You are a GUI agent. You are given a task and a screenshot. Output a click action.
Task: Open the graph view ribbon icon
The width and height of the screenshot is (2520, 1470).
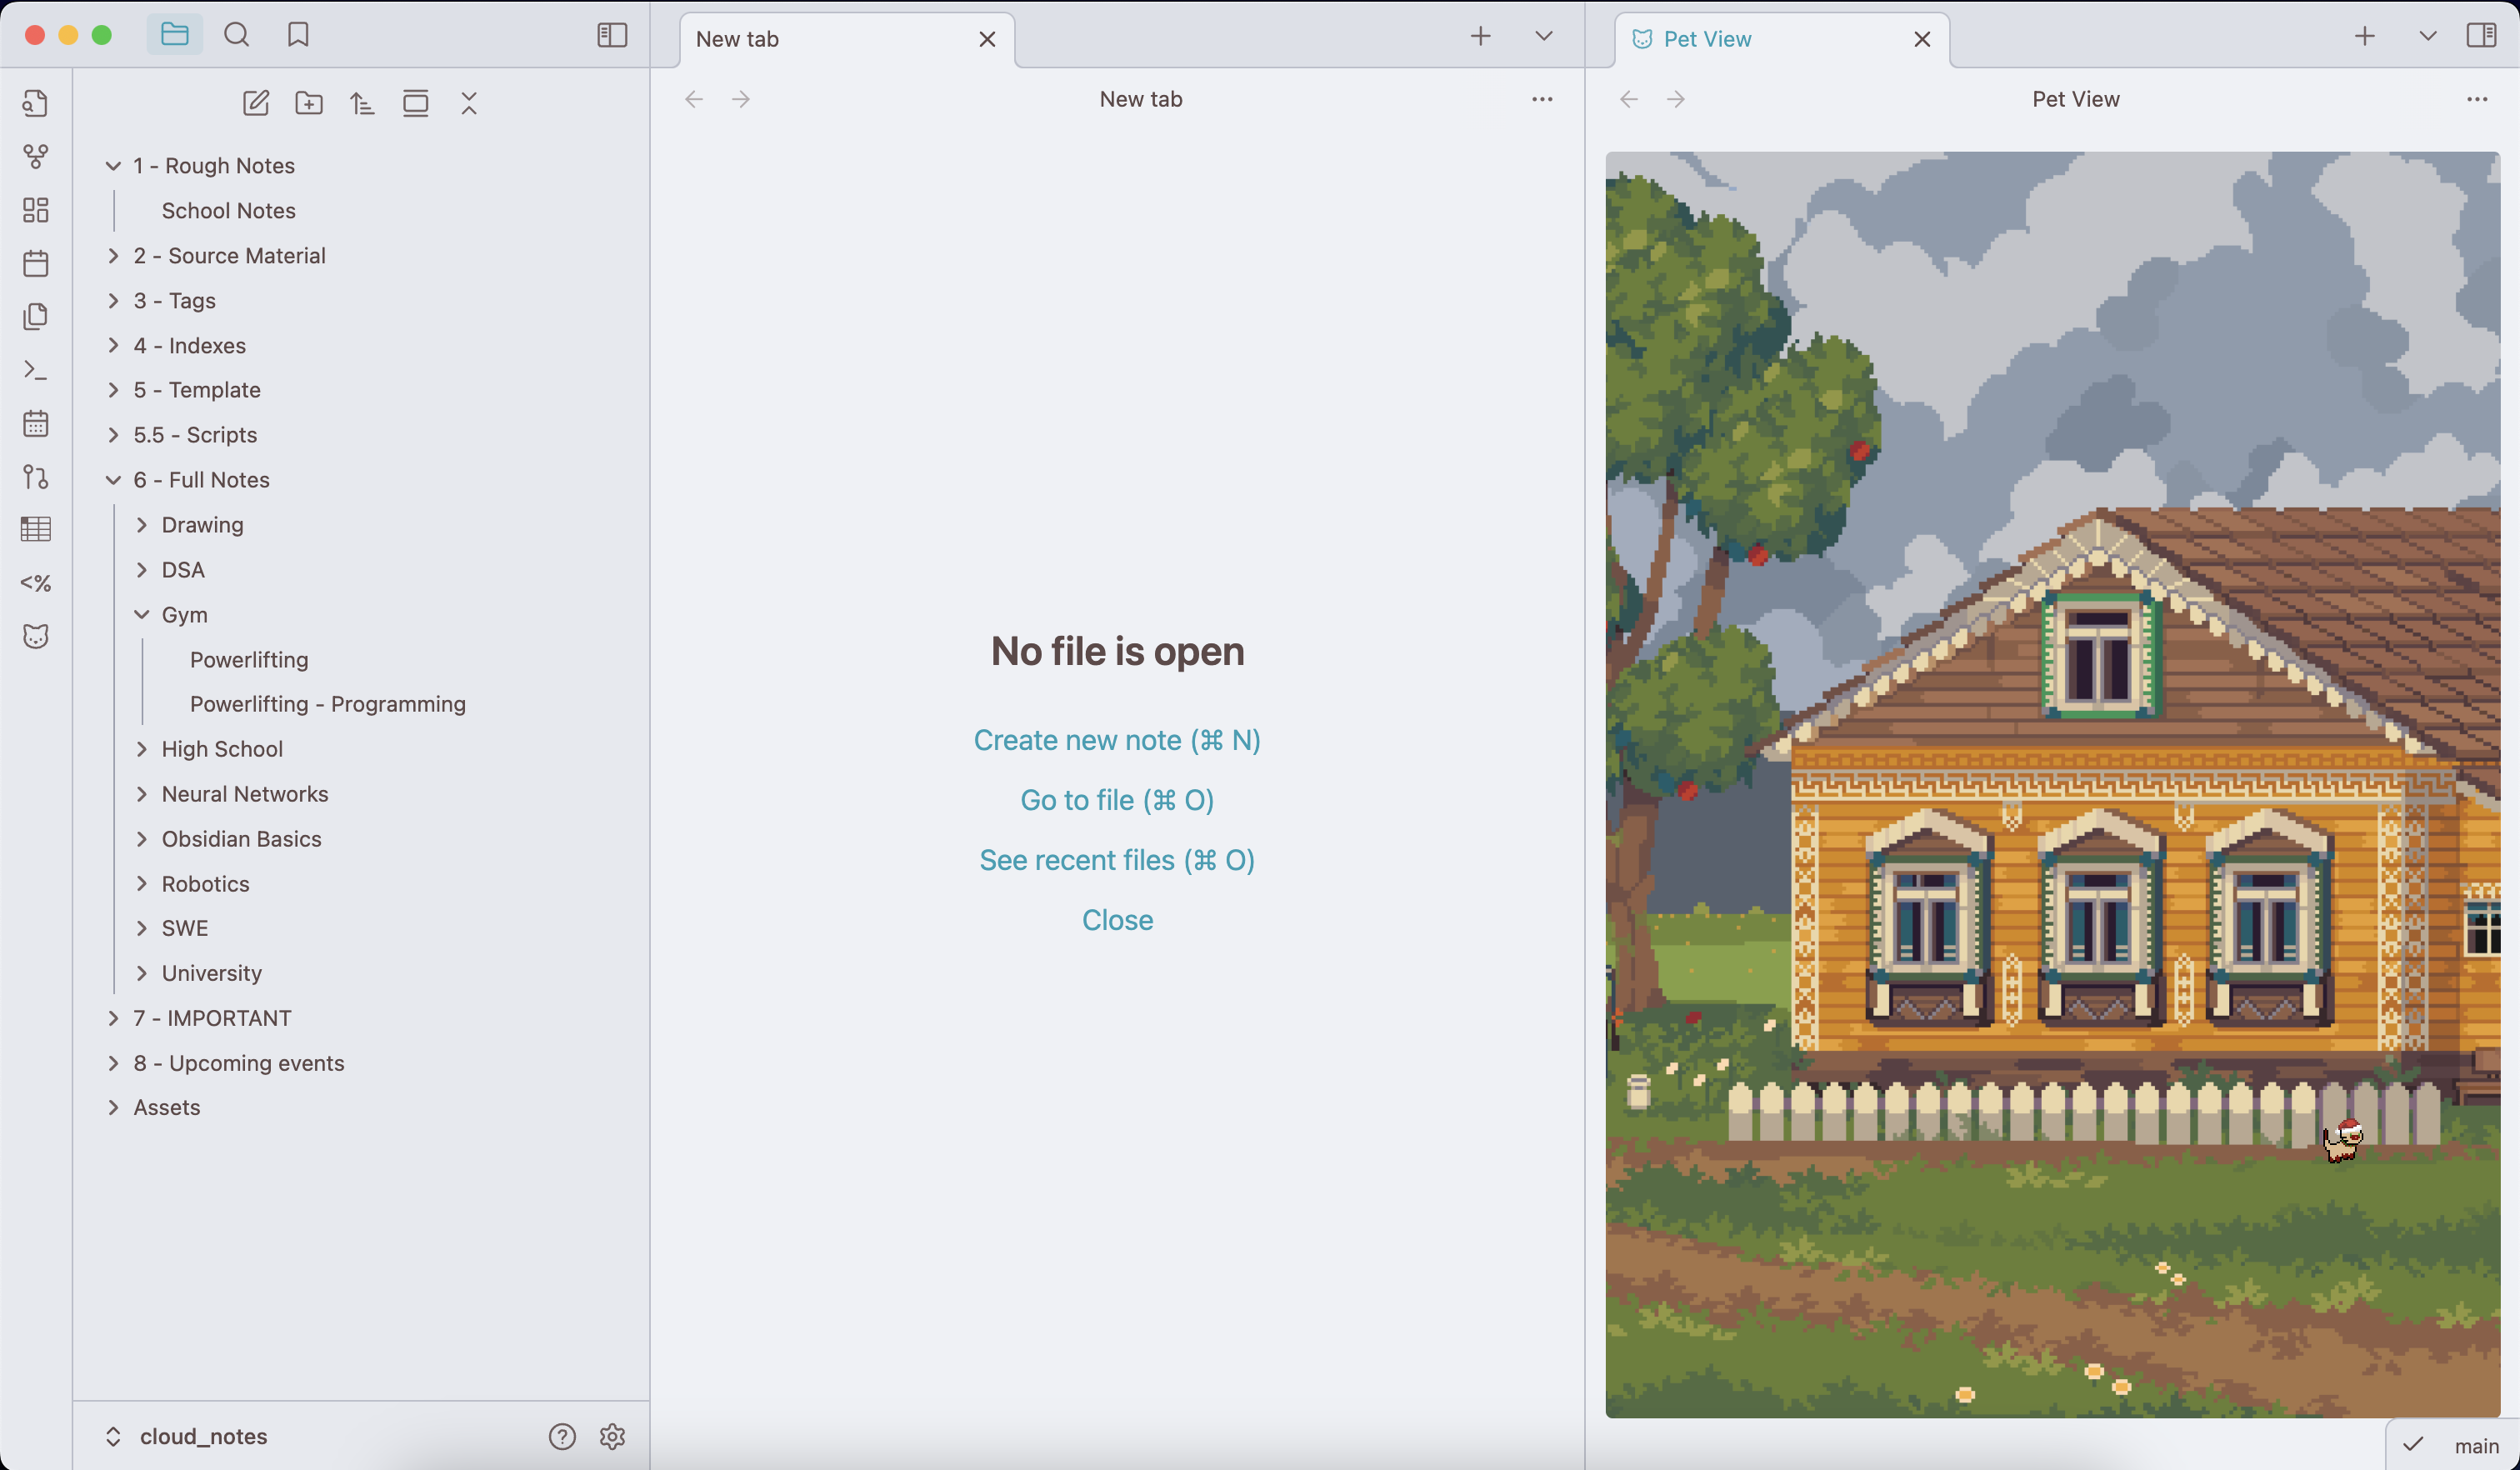pos(36,156)
